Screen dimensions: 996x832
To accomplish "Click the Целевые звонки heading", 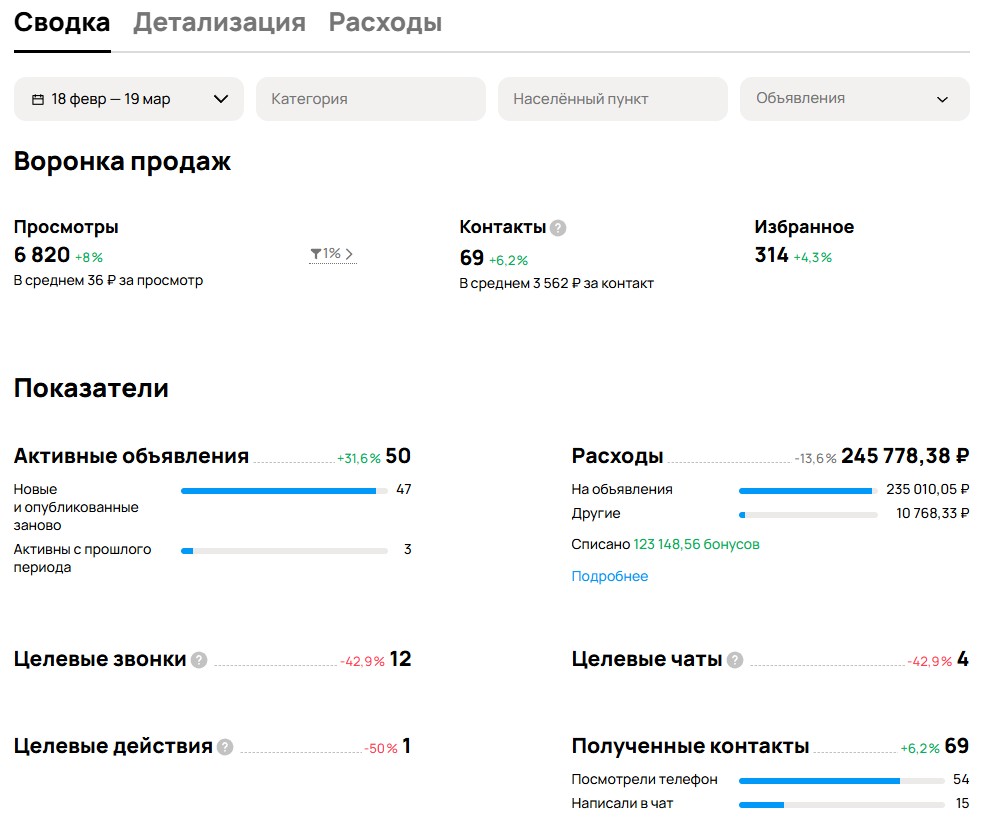I will click(x=100, y=659).
